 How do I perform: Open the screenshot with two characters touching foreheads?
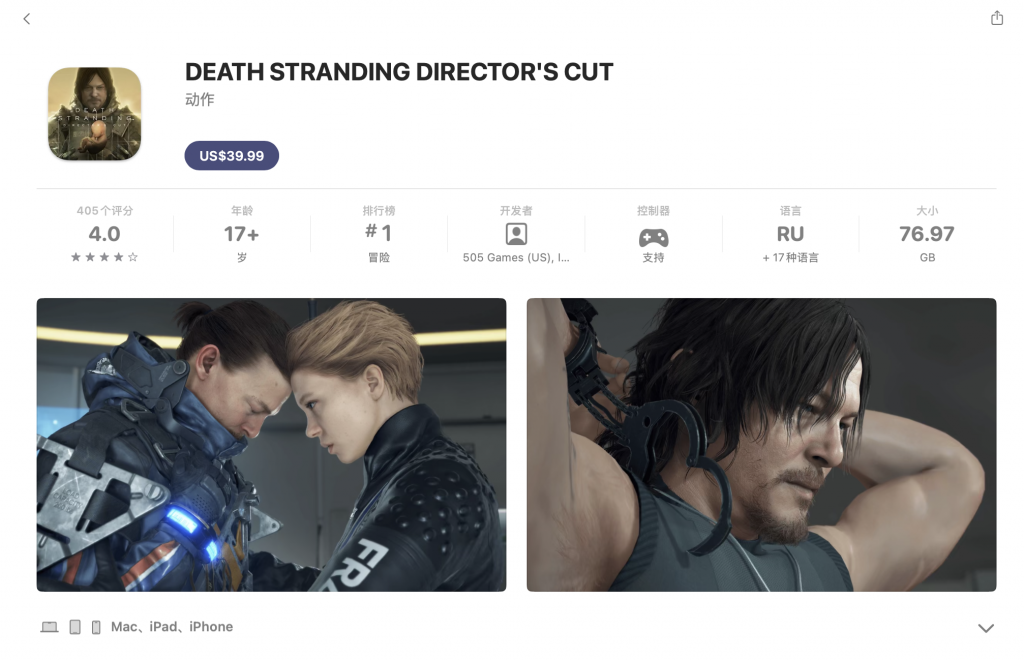[x=271, y=445]
